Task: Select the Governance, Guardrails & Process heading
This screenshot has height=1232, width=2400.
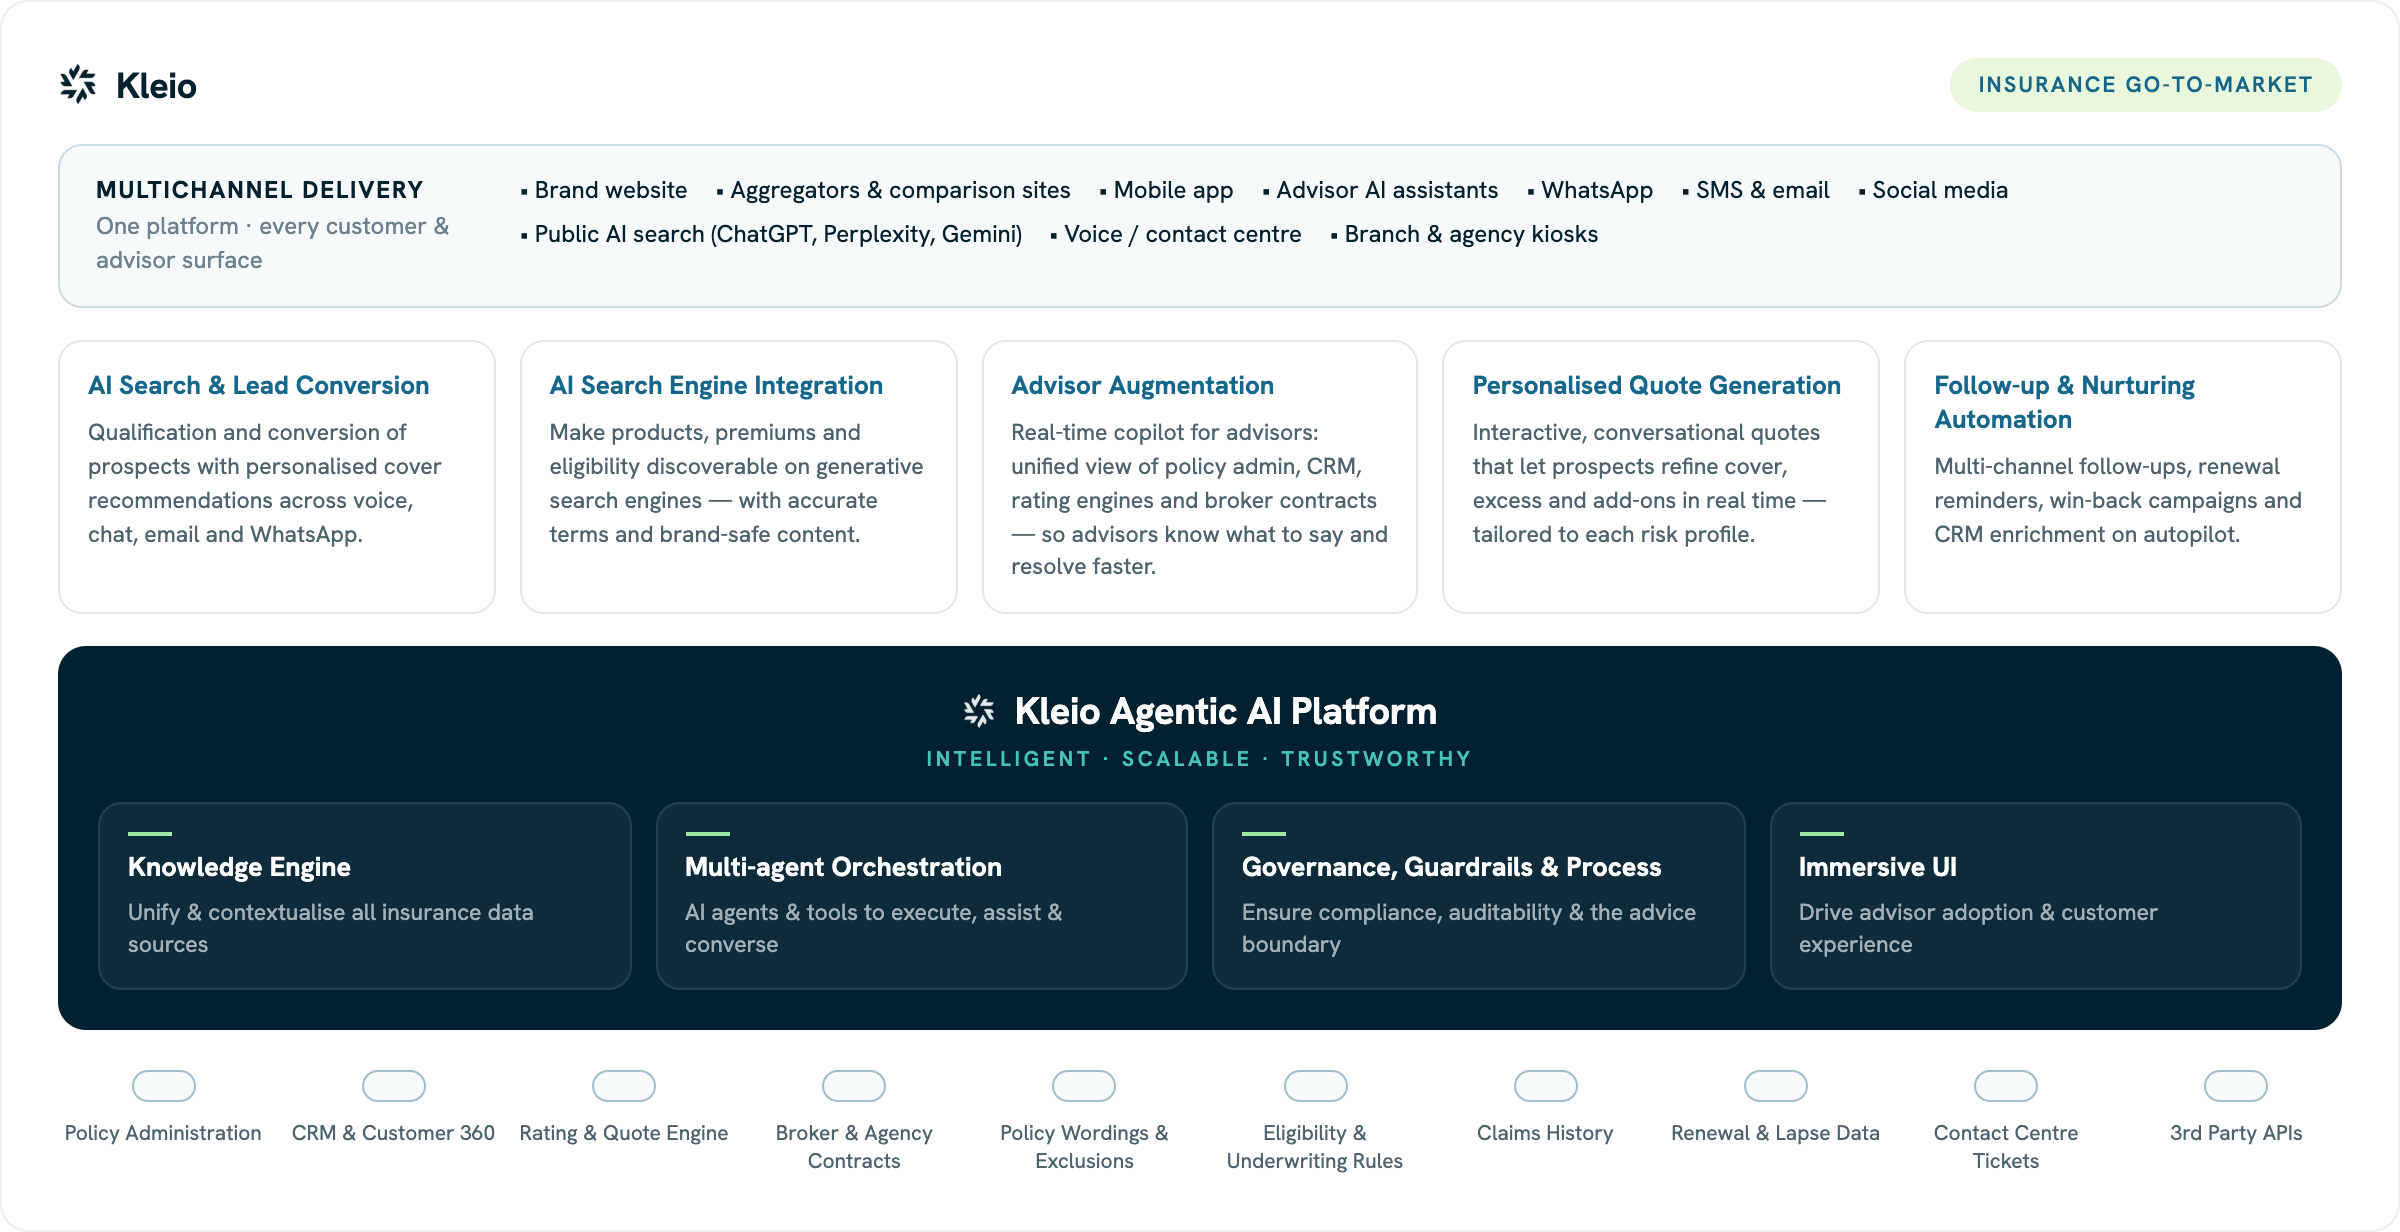Action: point(1451,867)
